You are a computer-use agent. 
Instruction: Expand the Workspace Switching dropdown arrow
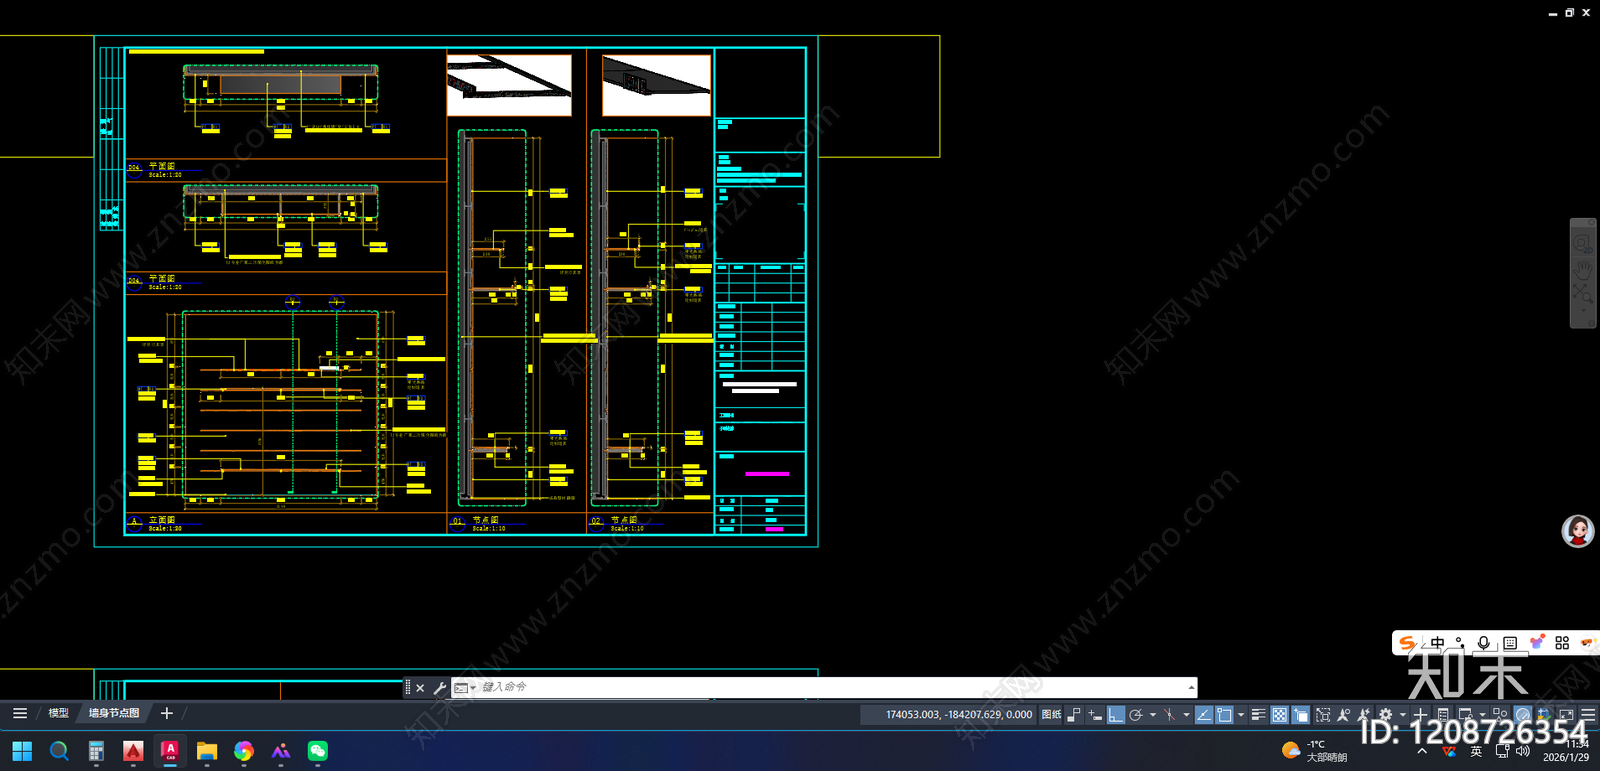(x=1402, y=714)
